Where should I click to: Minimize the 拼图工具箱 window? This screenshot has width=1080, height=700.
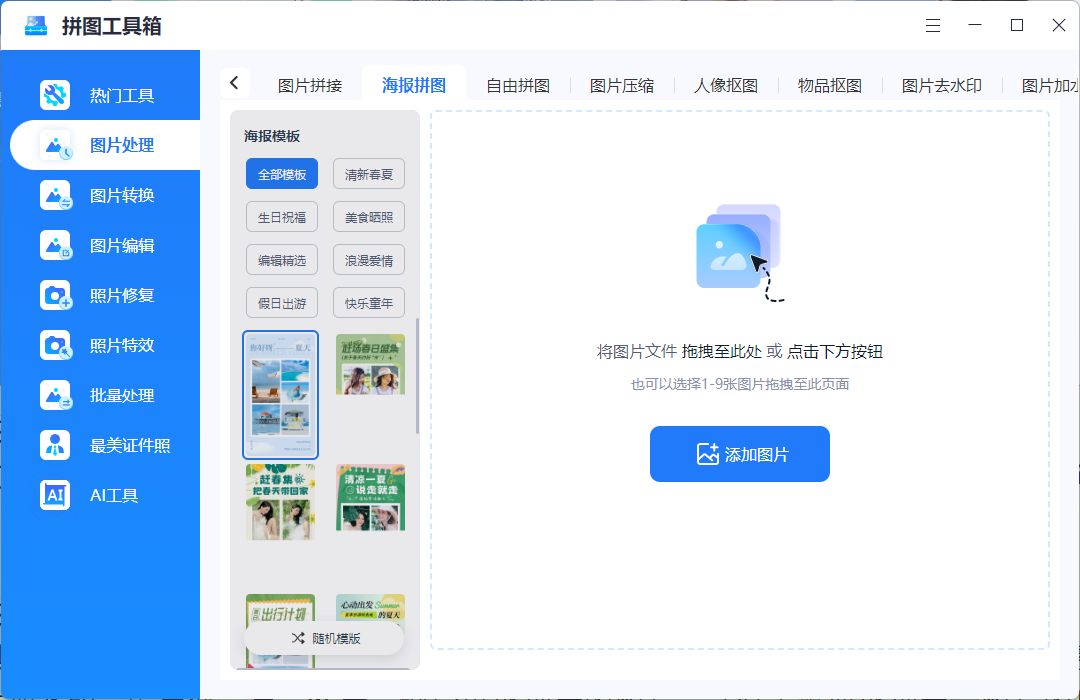[x=975, y=25]
